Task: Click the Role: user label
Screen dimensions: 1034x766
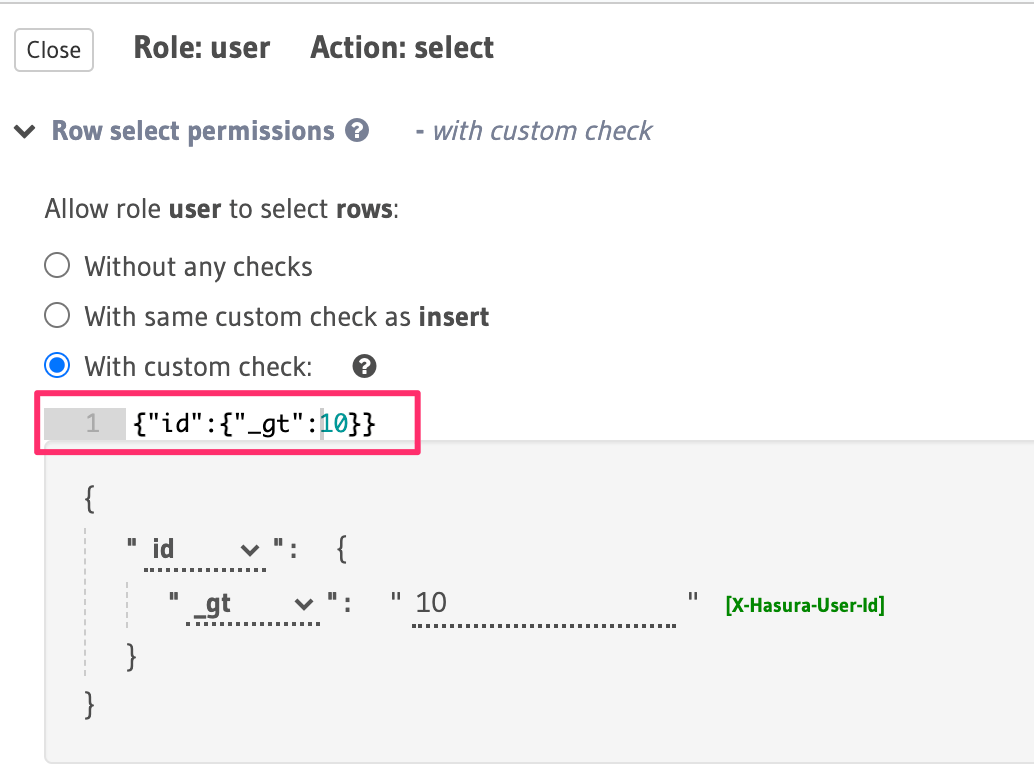Action: [202, 48]
